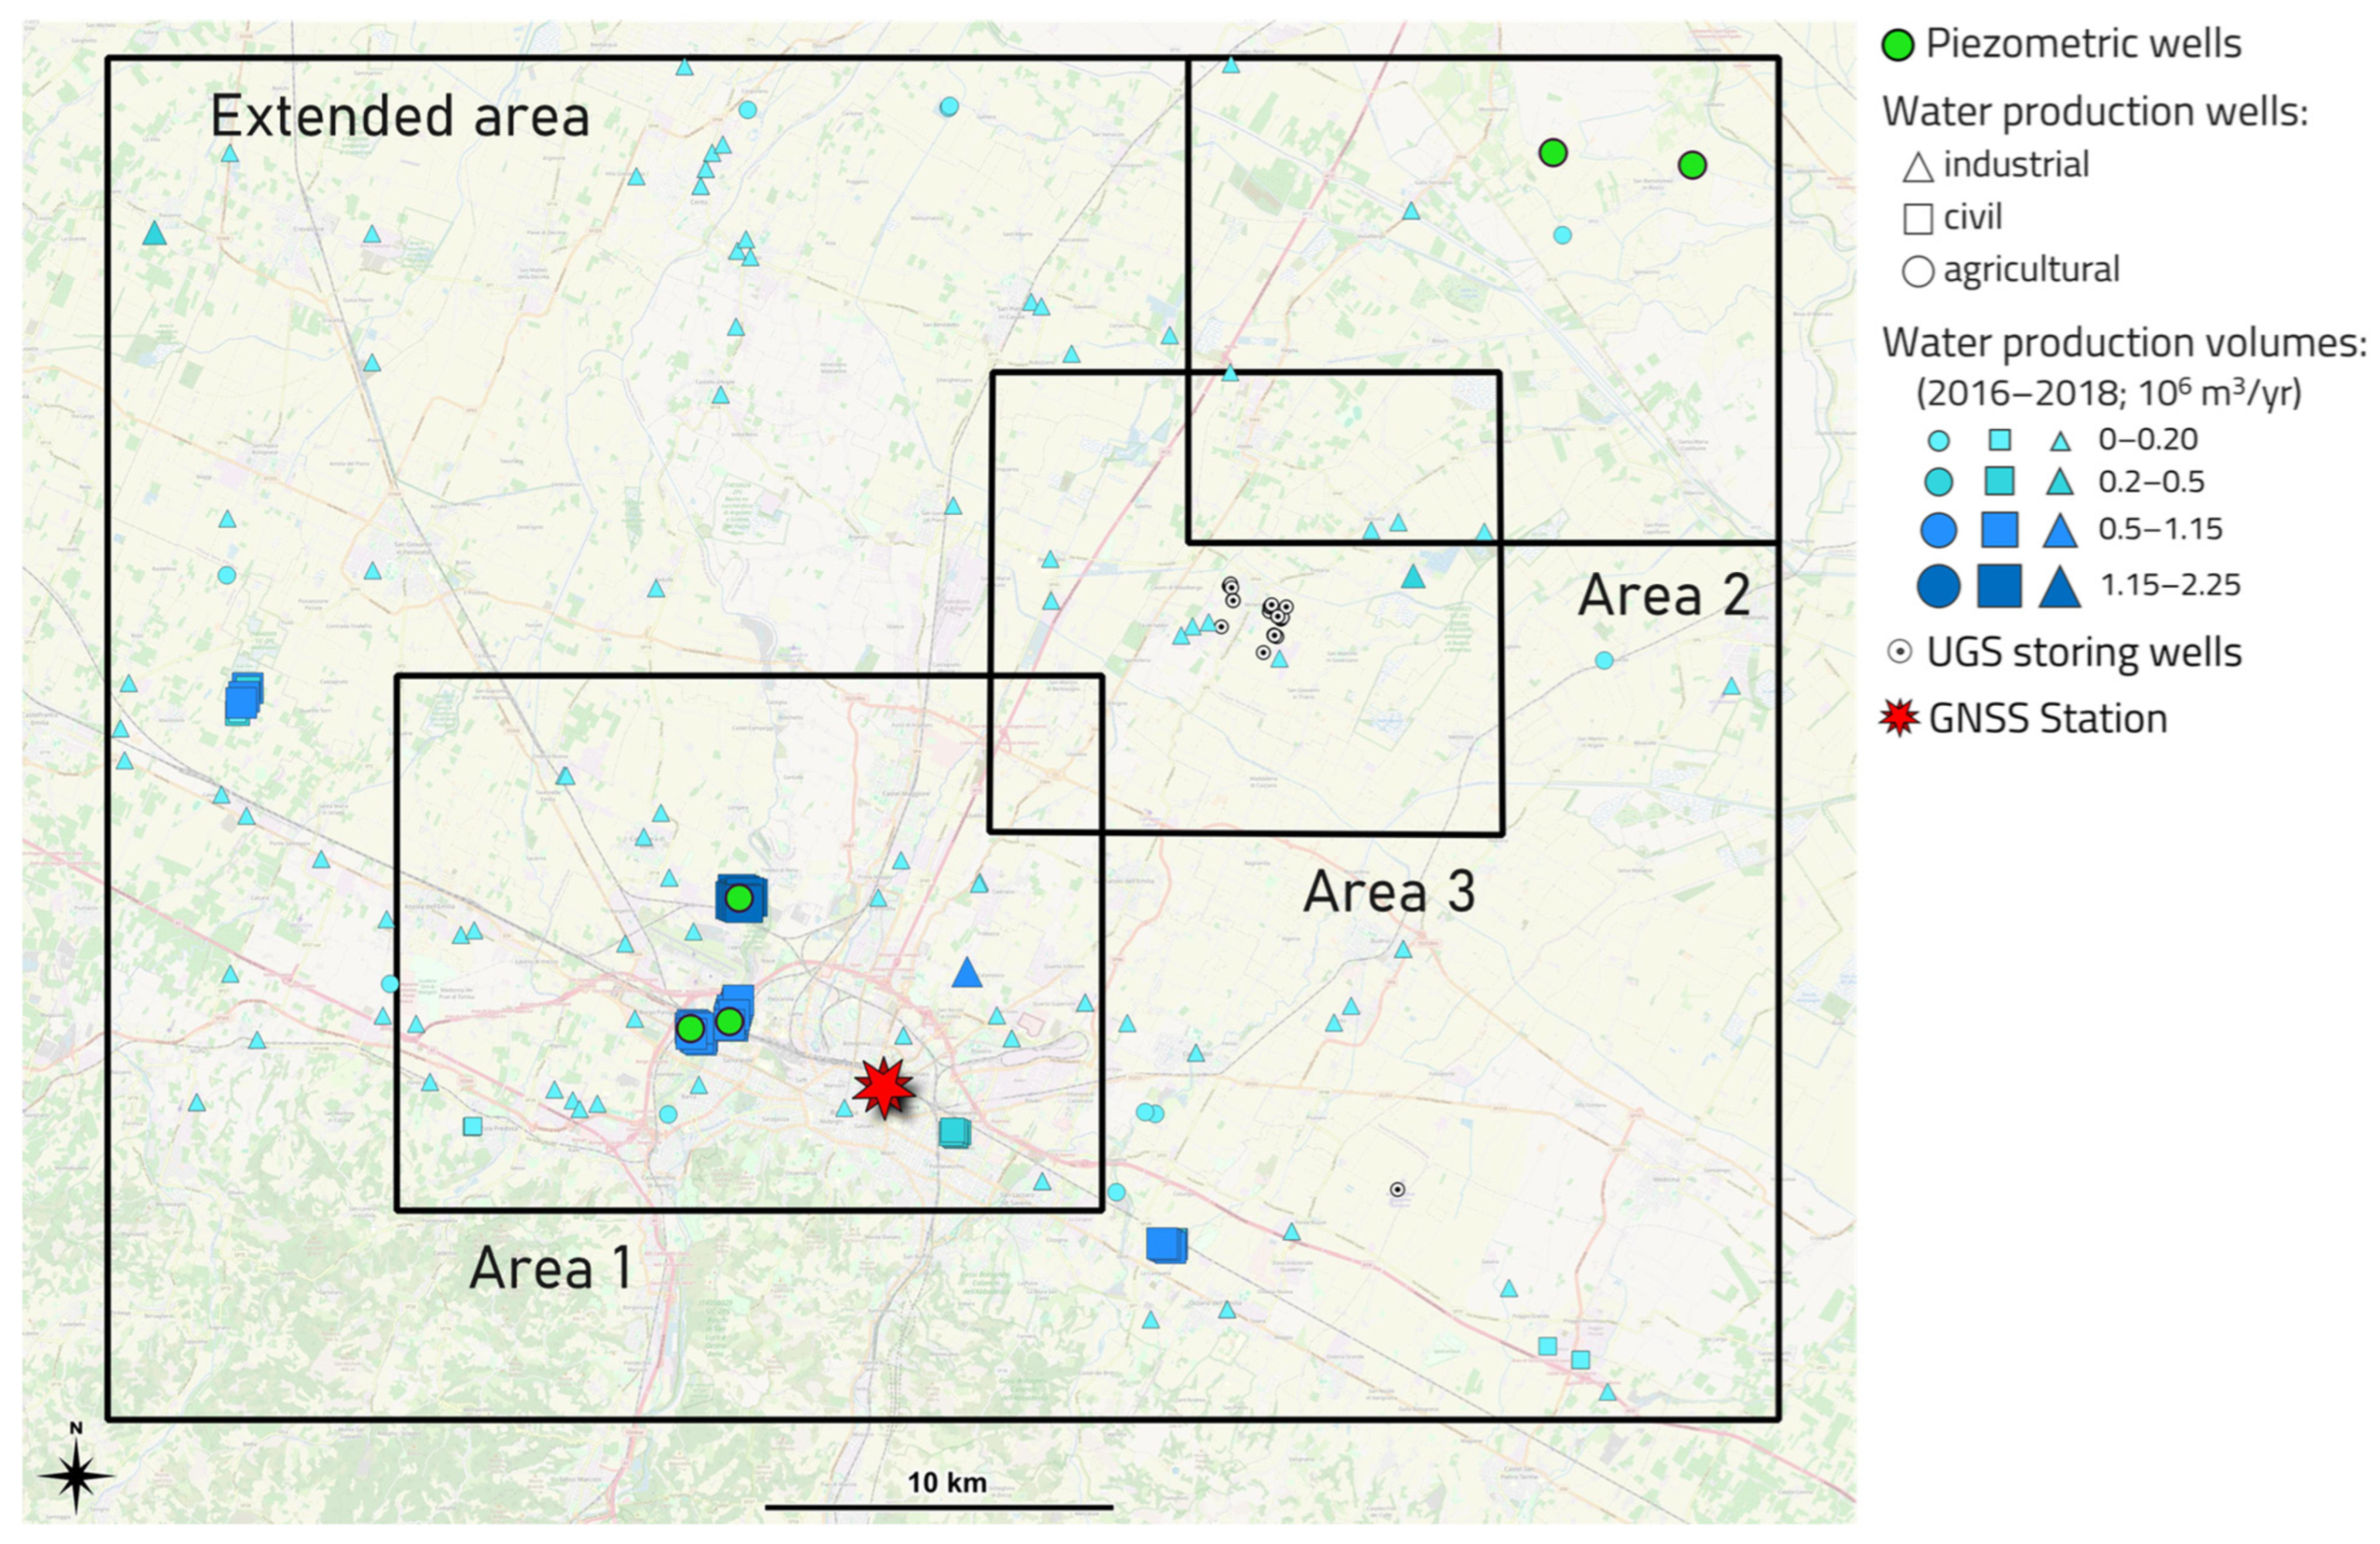Click the largest dark blue circle in the legend
Viewport: 2380px width, 1544px height.
click(x=1938, y=586)
